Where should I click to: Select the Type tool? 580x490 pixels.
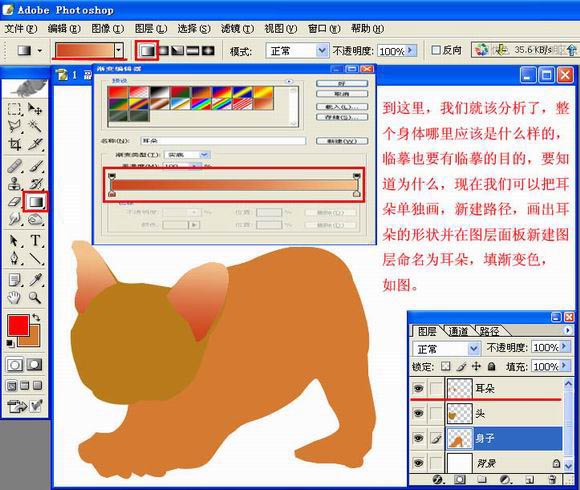pyautogui.click(x=36, y=241)
